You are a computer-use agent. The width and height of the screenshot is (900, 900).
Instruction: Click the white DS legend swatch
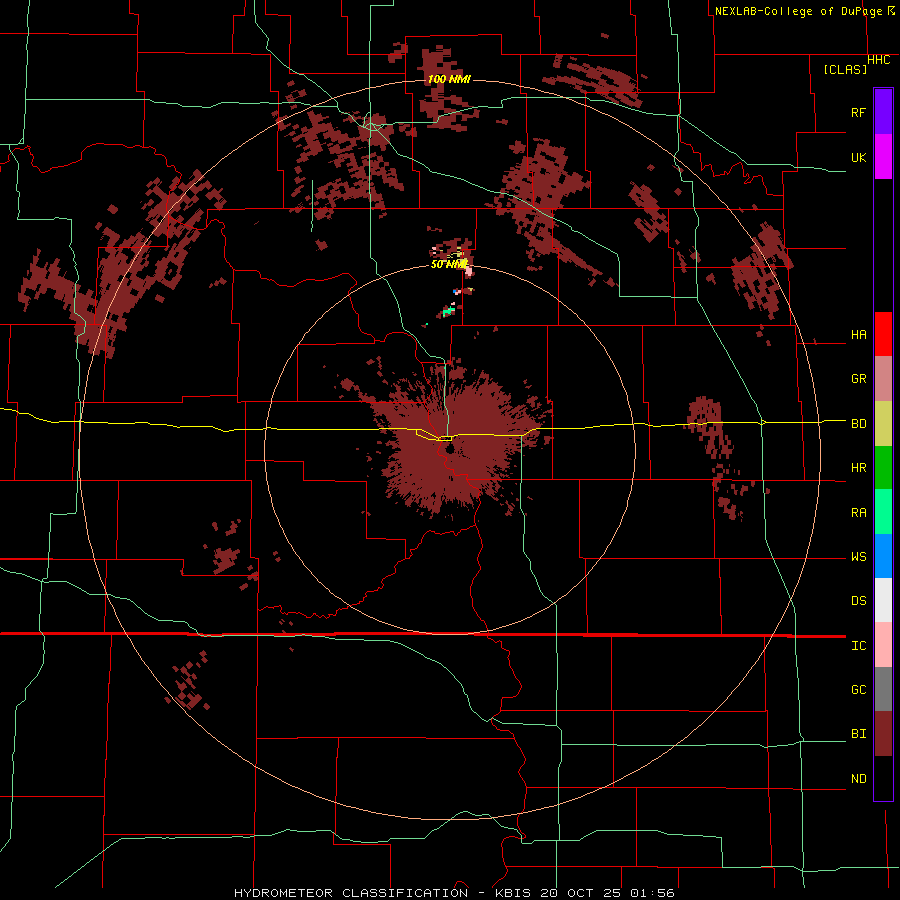point(883,600)
